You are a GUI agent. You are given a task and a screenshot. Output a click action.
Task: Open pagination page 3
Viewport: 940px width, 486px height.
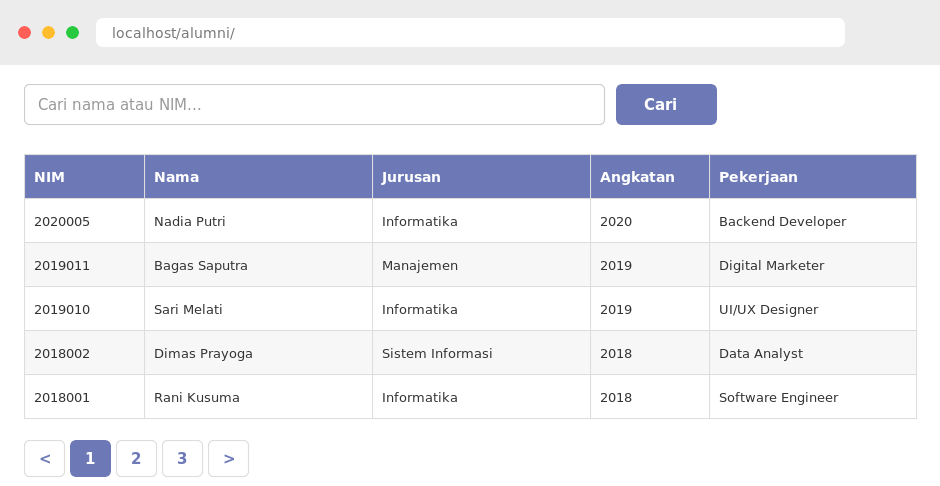pos(182,458)
